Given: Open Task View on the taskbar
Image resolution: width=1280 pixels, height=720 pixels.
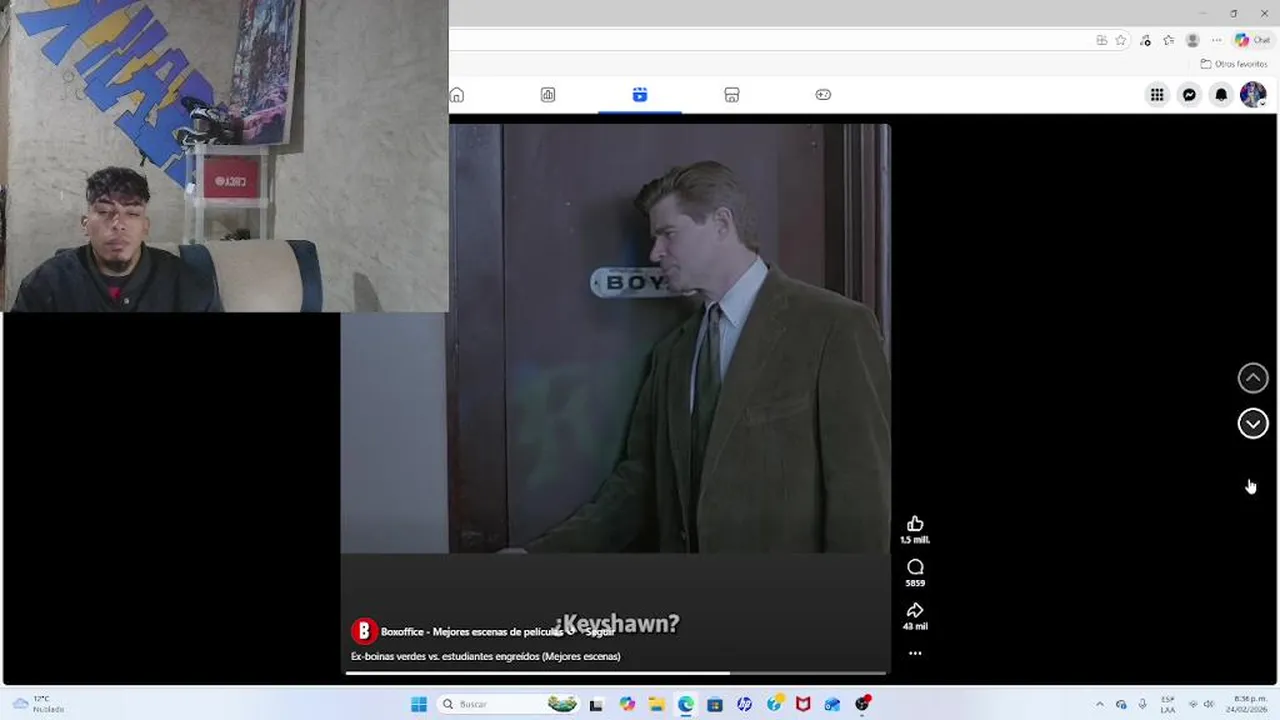Looking at the screenshot, I should [x=596, y=704].
